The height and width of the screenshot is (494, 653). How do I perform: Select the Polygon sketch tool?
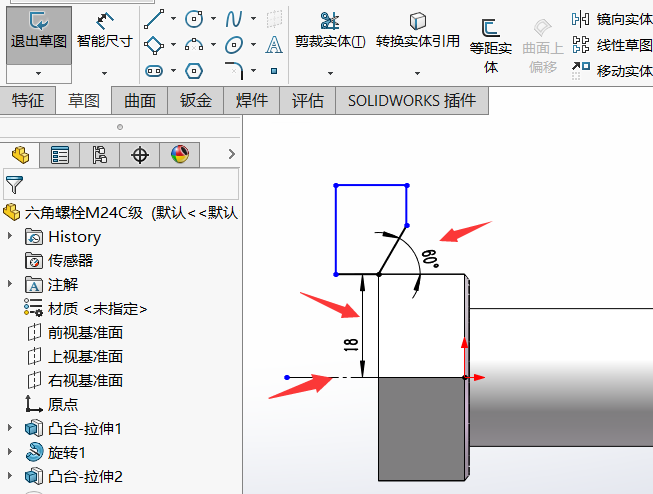(194, 71)
